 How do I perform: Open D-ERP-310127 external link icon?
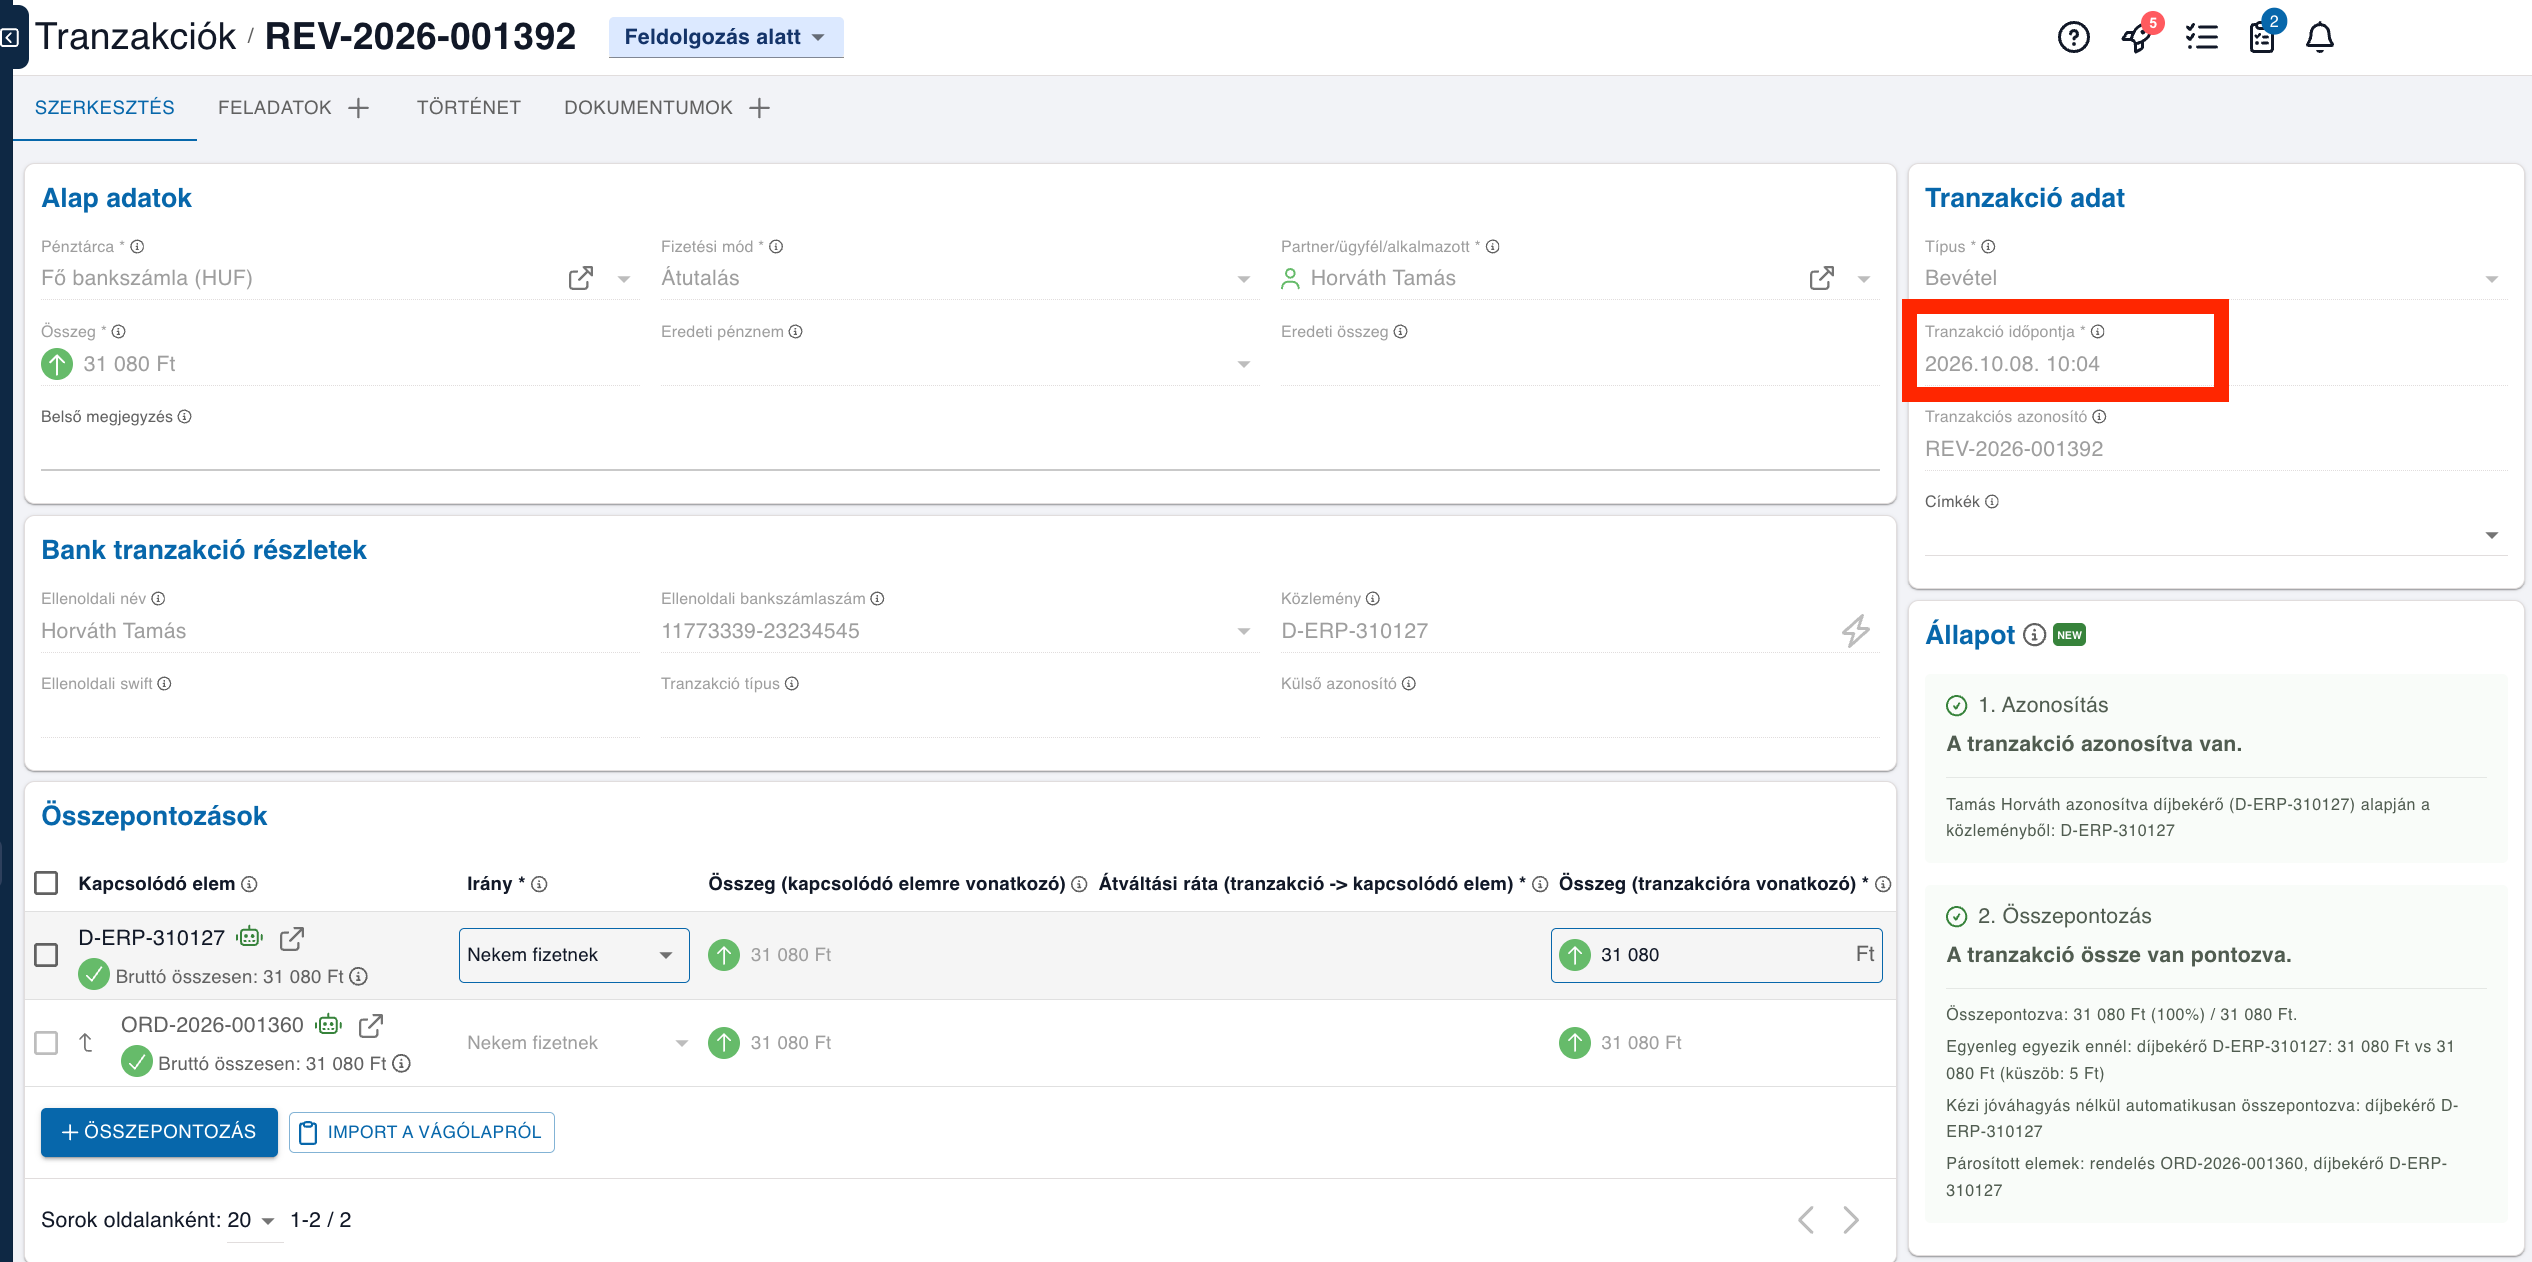292,938
